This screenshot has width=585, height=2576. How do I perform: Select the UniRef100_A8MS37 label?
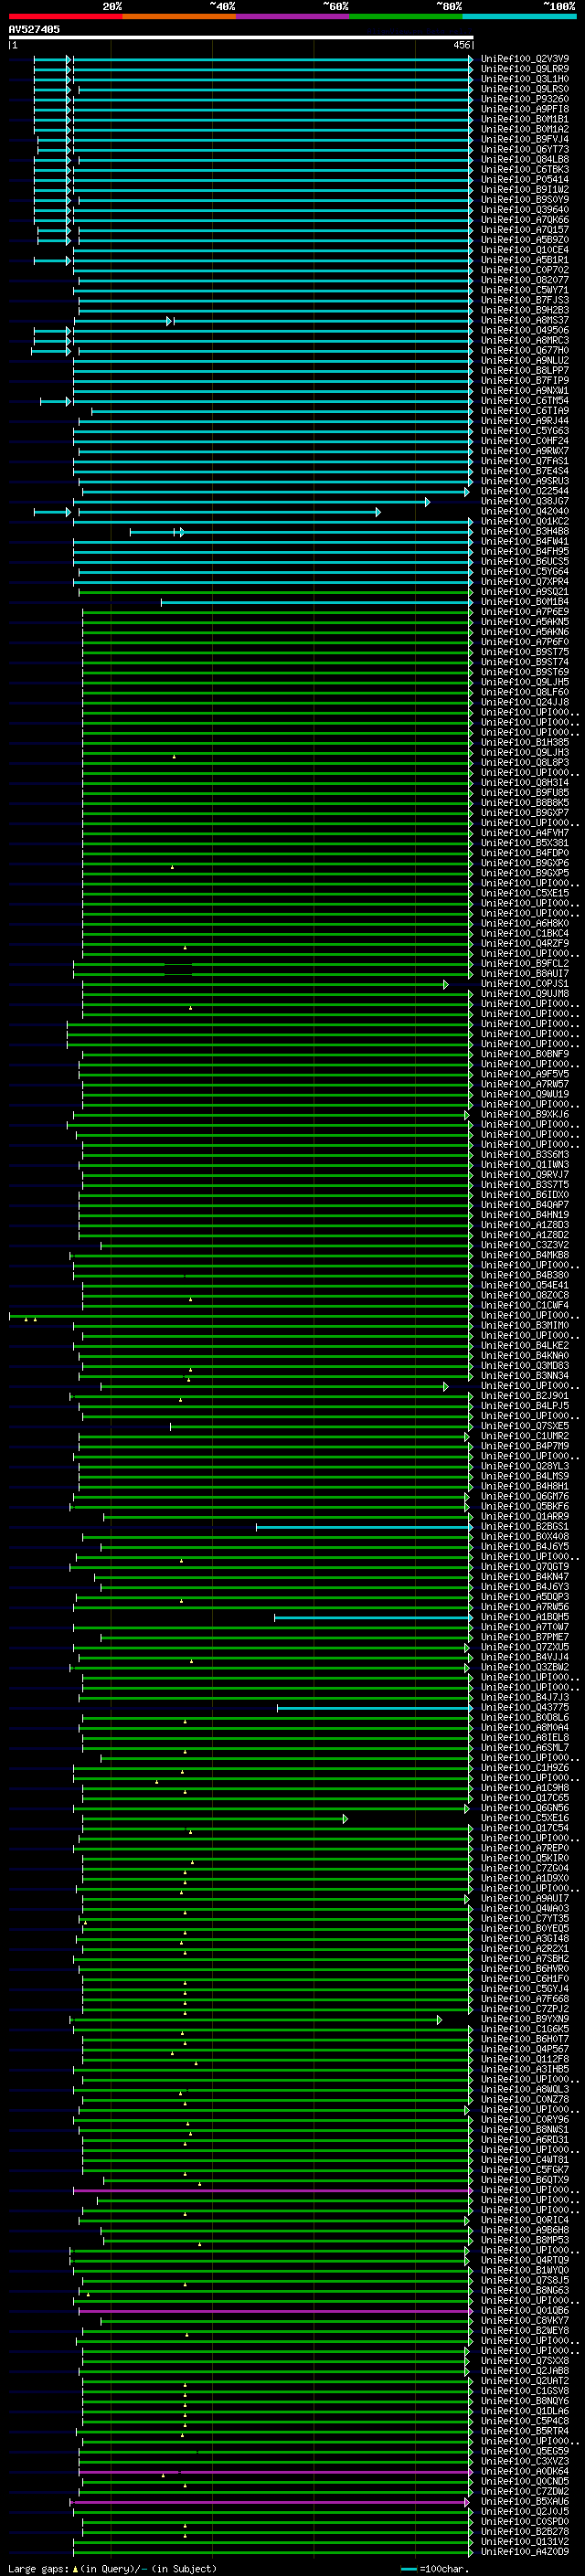pos(525,321)
